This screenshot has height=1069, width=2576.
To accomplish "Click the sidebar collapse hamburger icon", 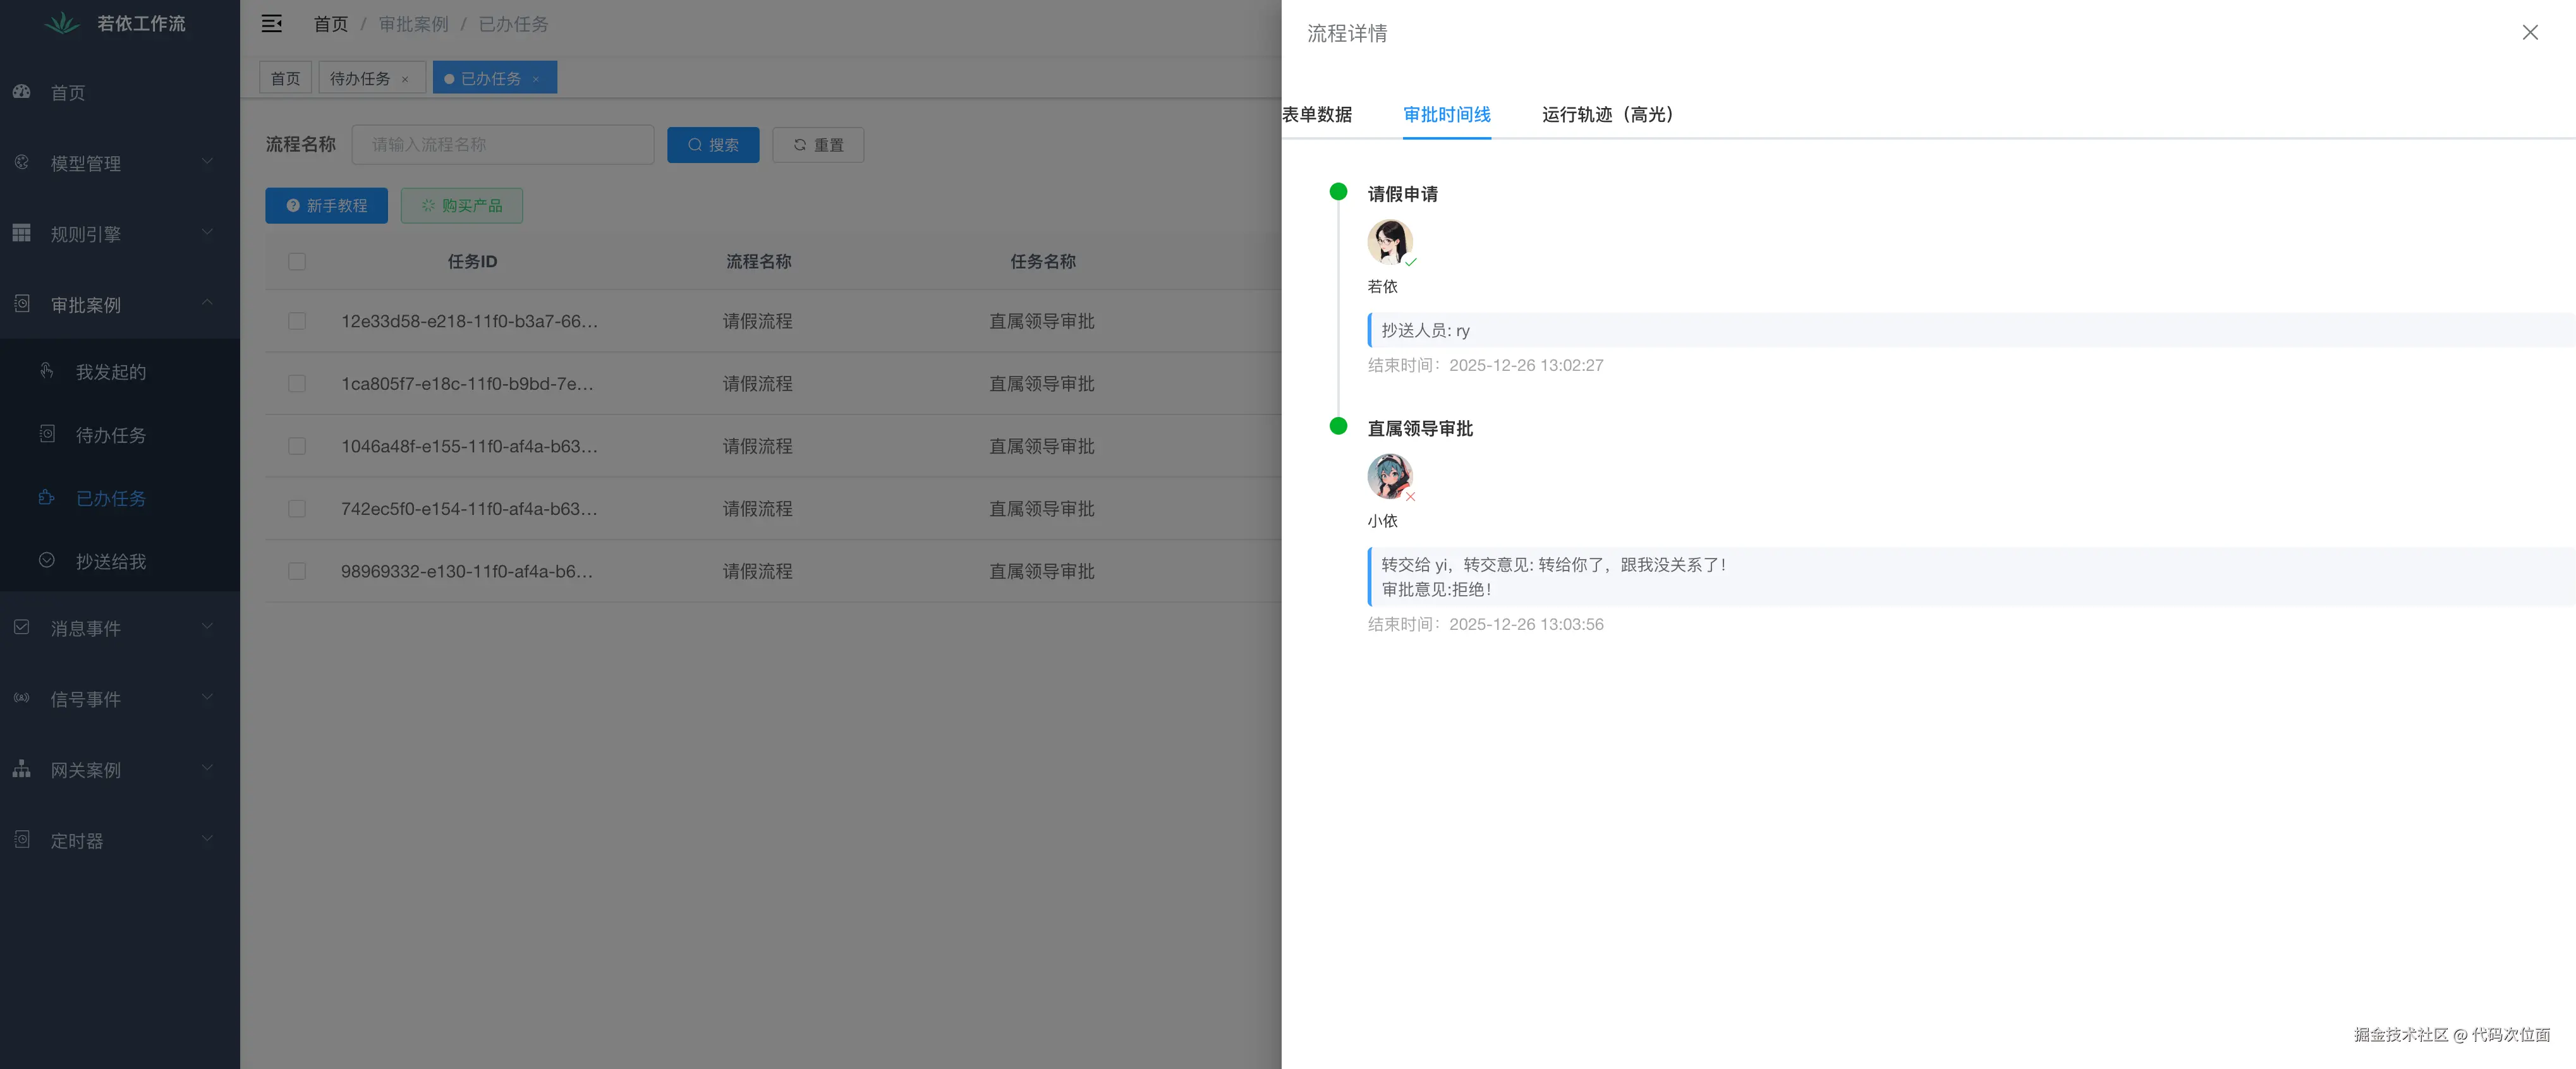I will 271,24.
